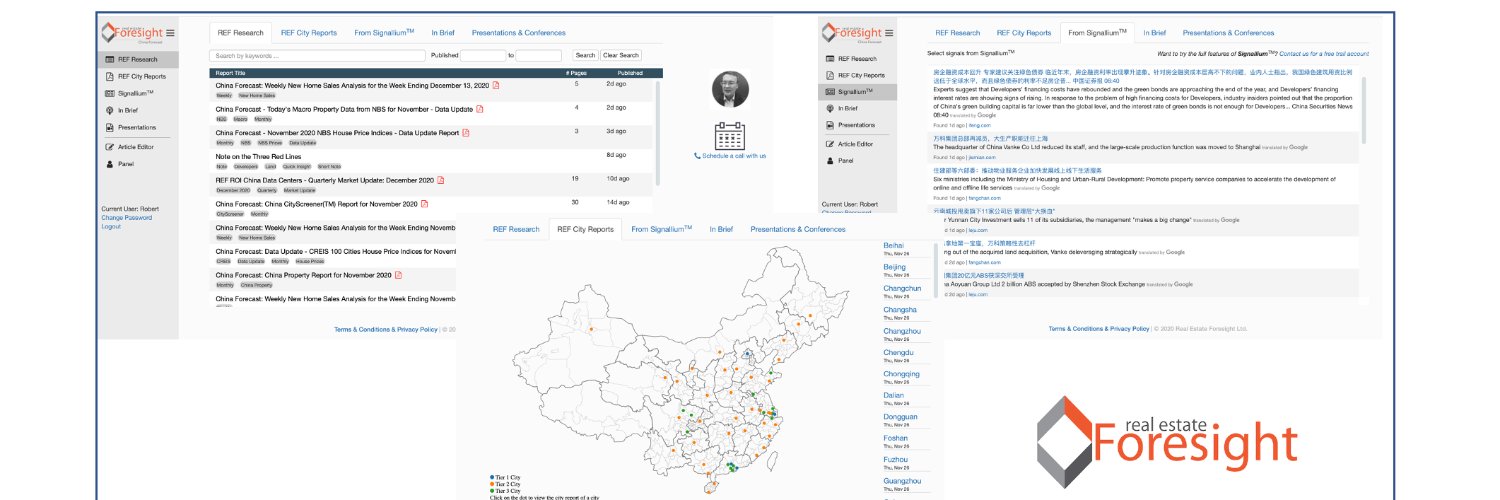The image size is (1500, 500).
Task: Click the calendar icon above Schedule a call
Action: point(730,136)
